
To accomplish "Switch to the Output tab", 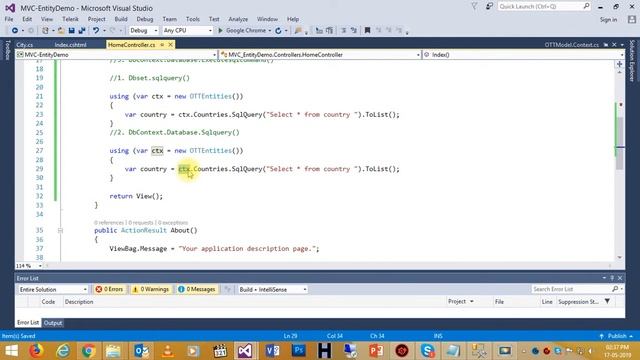I will pos(53,323).
